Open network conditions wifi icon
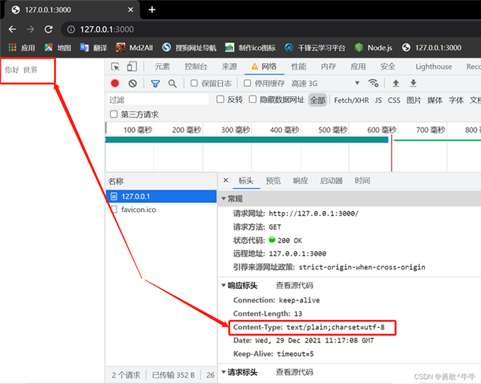Screen dimensions: 481x384 (373, 83)
